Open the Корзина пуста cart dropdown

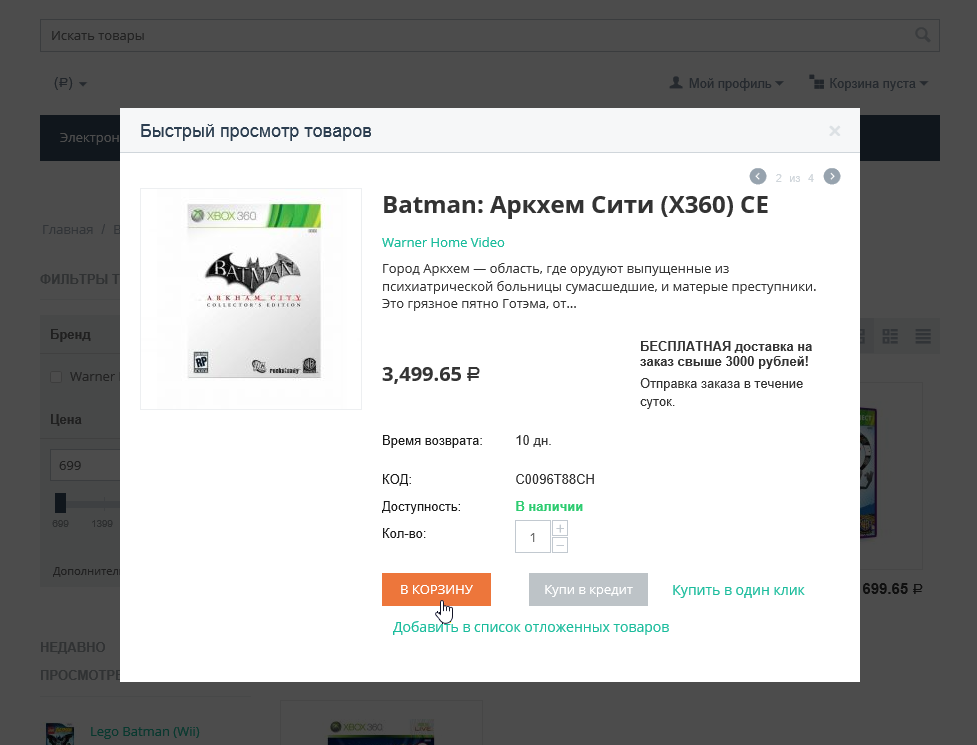868,83
